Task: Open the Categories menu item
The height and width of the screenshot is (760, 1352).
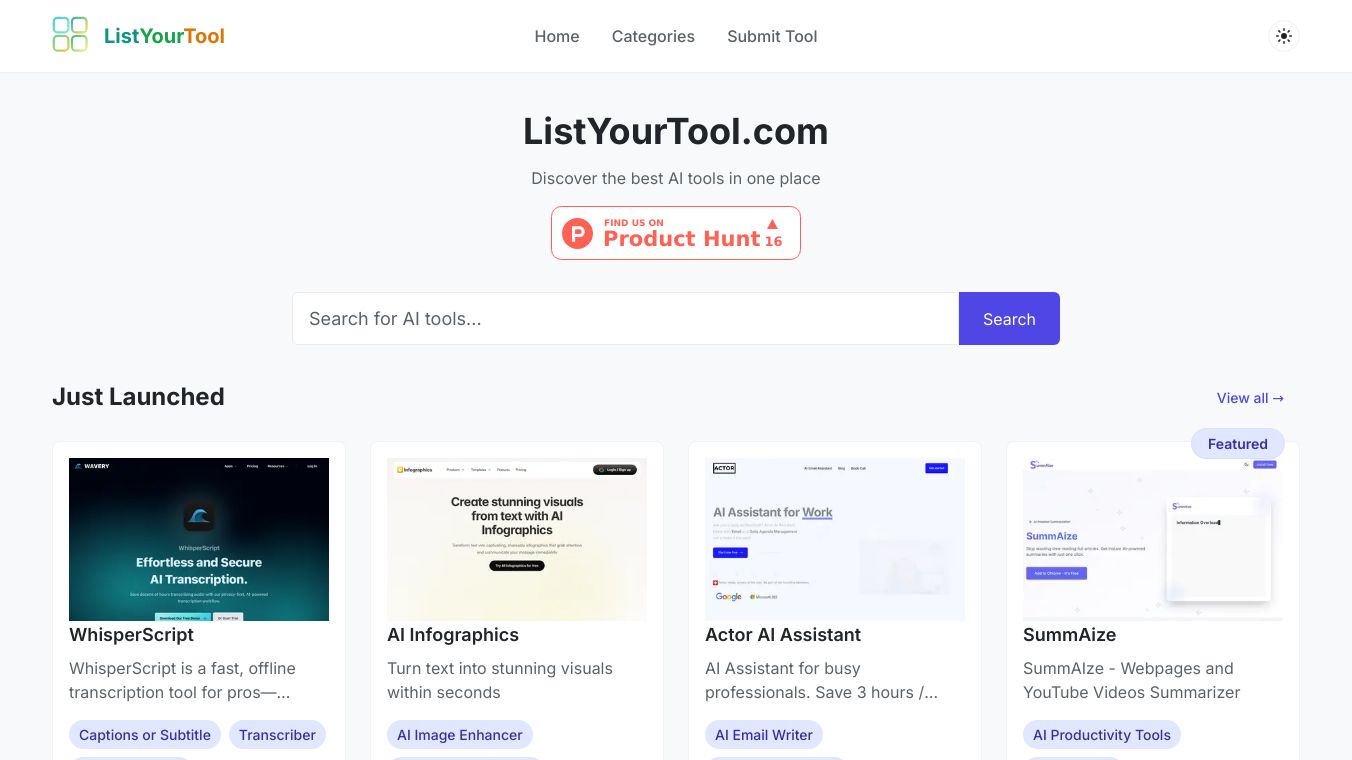Action: 653,36
